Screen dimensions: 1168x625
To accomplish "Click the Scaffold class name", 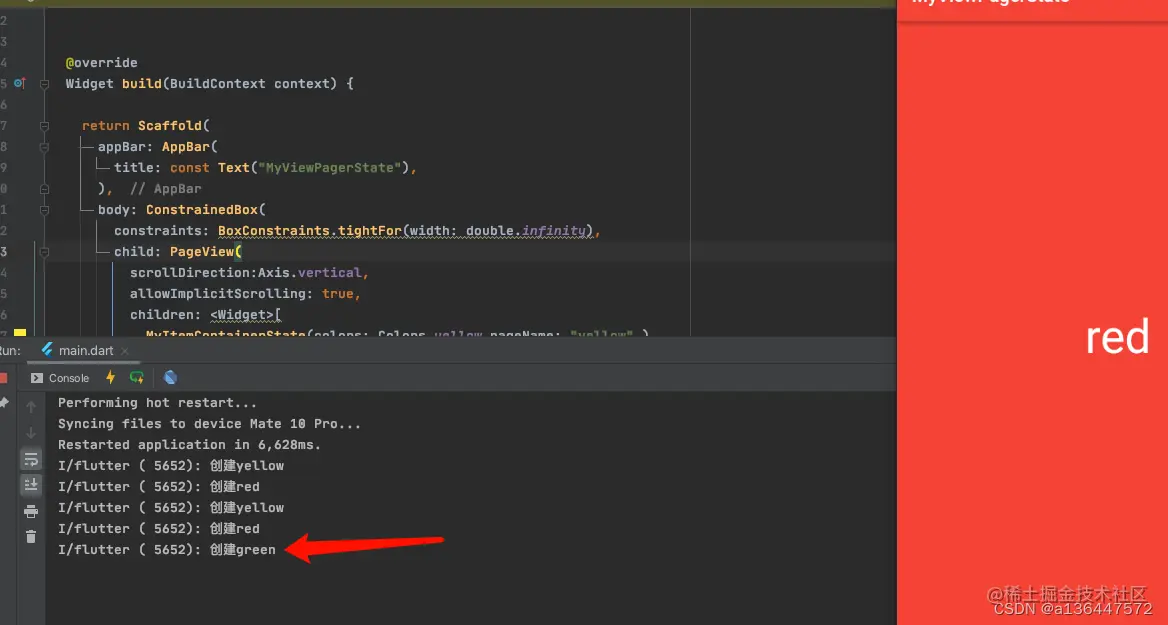I will [x=170, y=126].
